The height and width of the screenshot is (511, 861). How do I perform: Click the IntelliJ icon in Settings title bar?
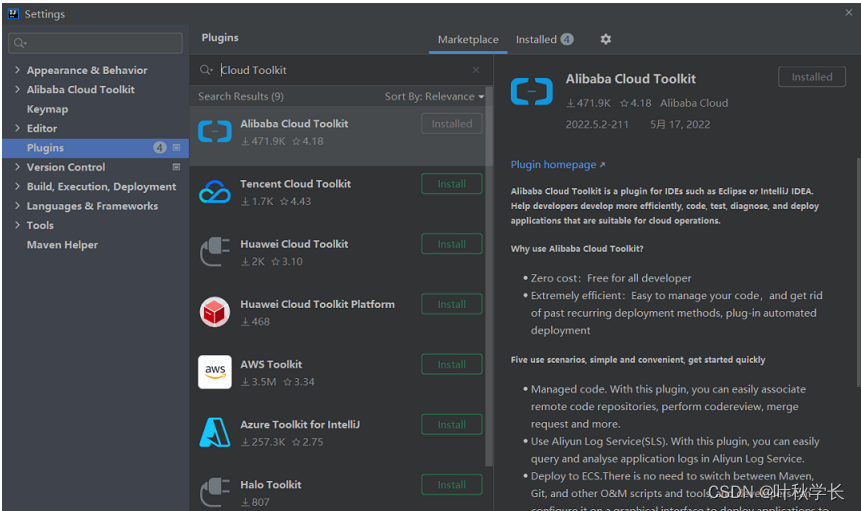click(13, 14)
